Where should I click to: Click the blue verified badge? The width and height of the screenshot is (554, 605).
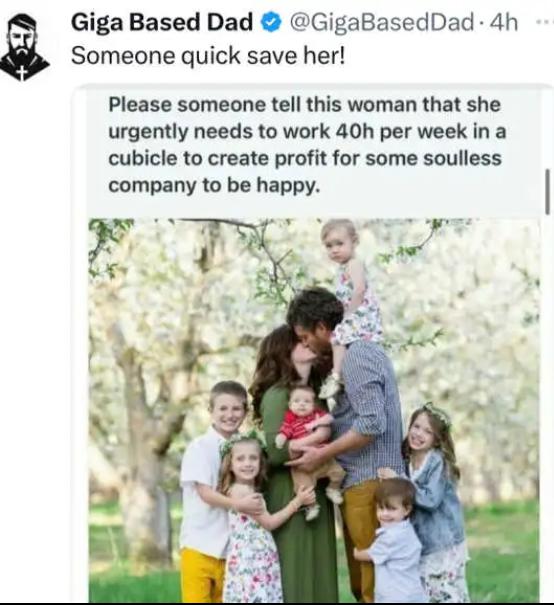[x=271, y=22]
